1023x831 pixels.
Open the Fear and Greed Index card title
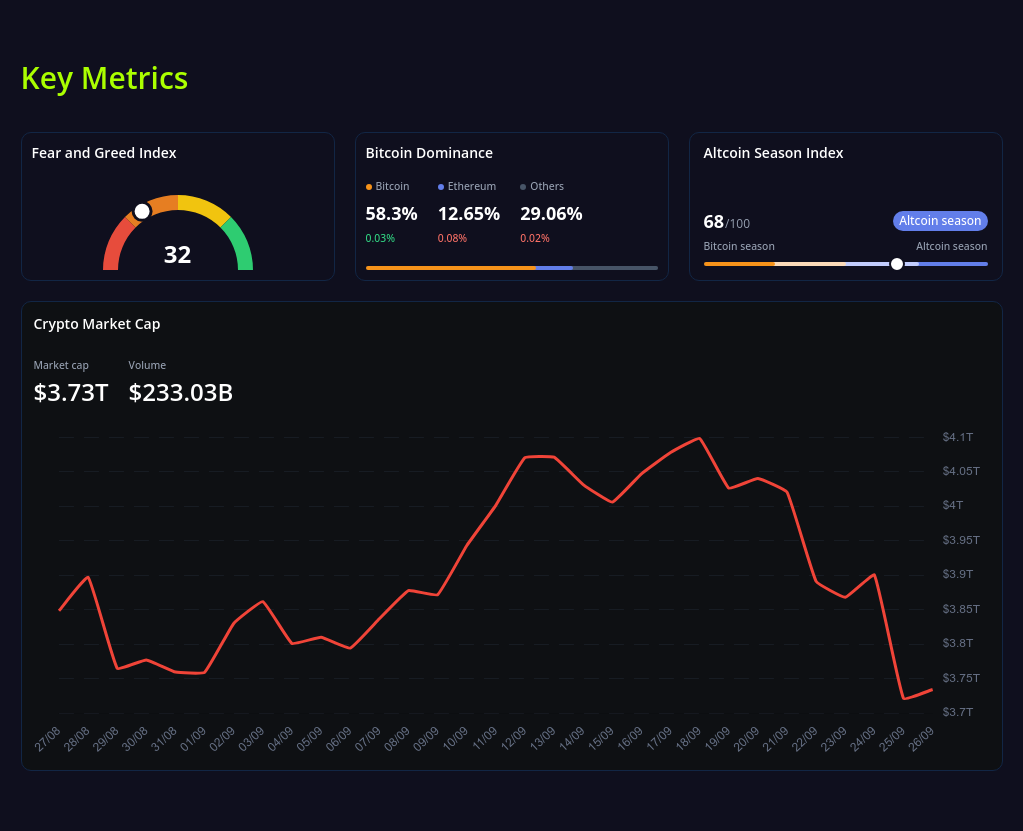pyautogui.click(x=104, y=153)
